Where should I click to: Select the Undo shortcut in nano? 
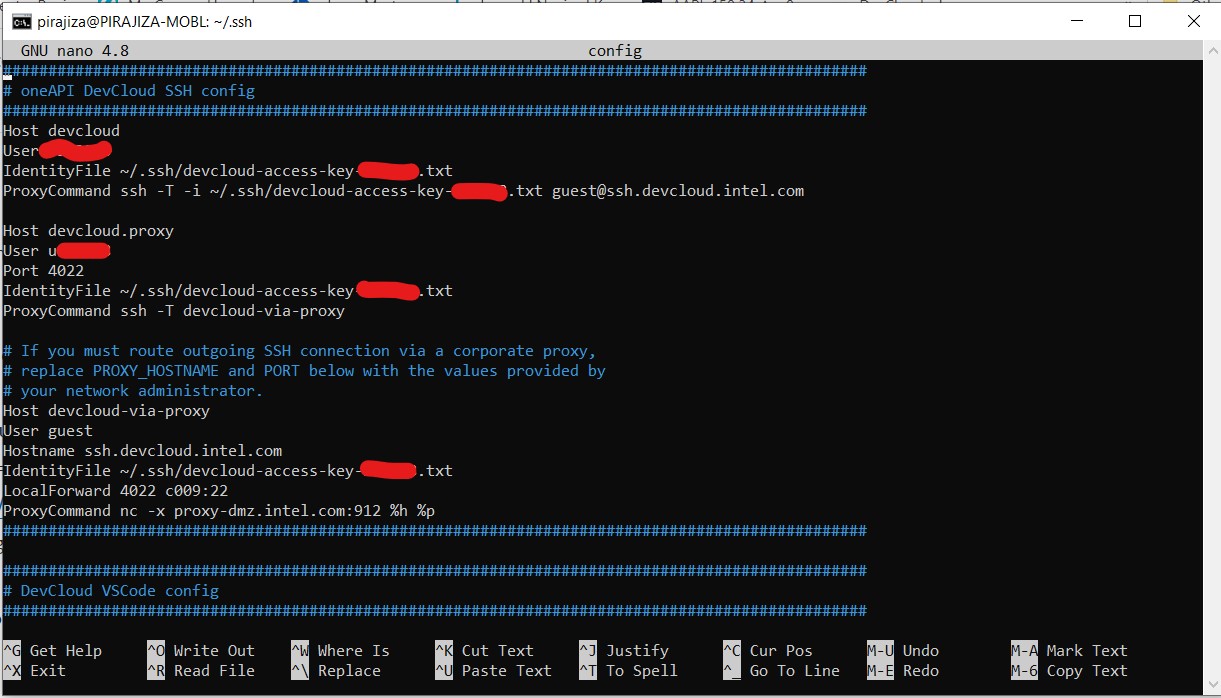[920, 651]
